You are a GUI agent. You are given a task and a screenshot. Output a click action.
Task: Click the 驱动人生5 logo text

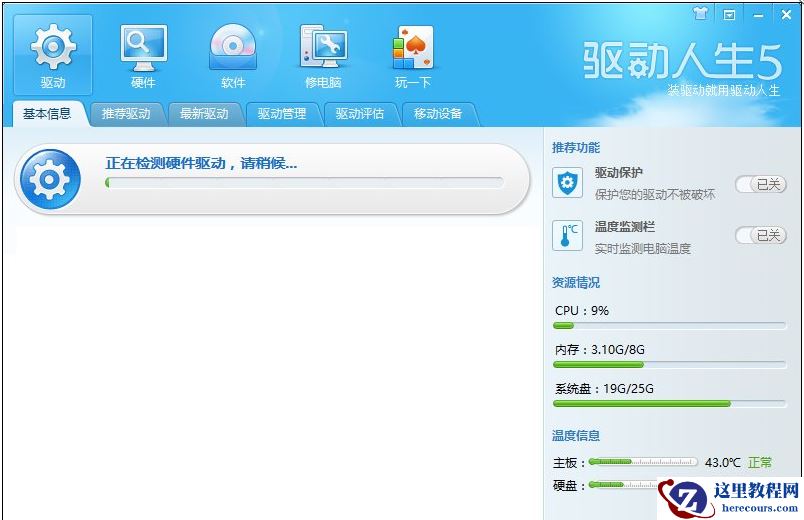click(682, 61)
